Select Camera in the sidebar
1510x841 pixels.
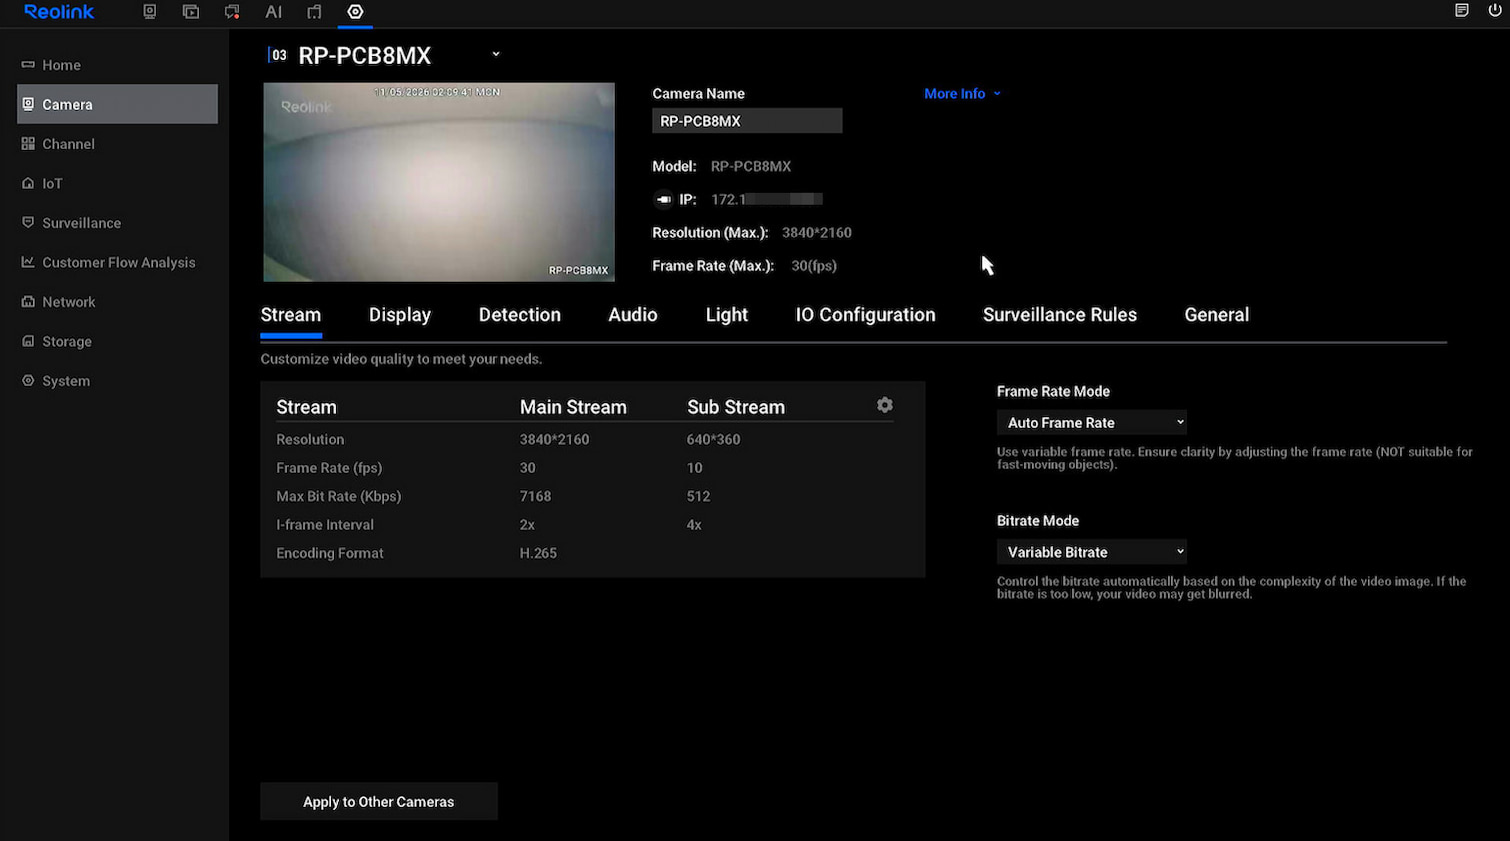point(117,104)
